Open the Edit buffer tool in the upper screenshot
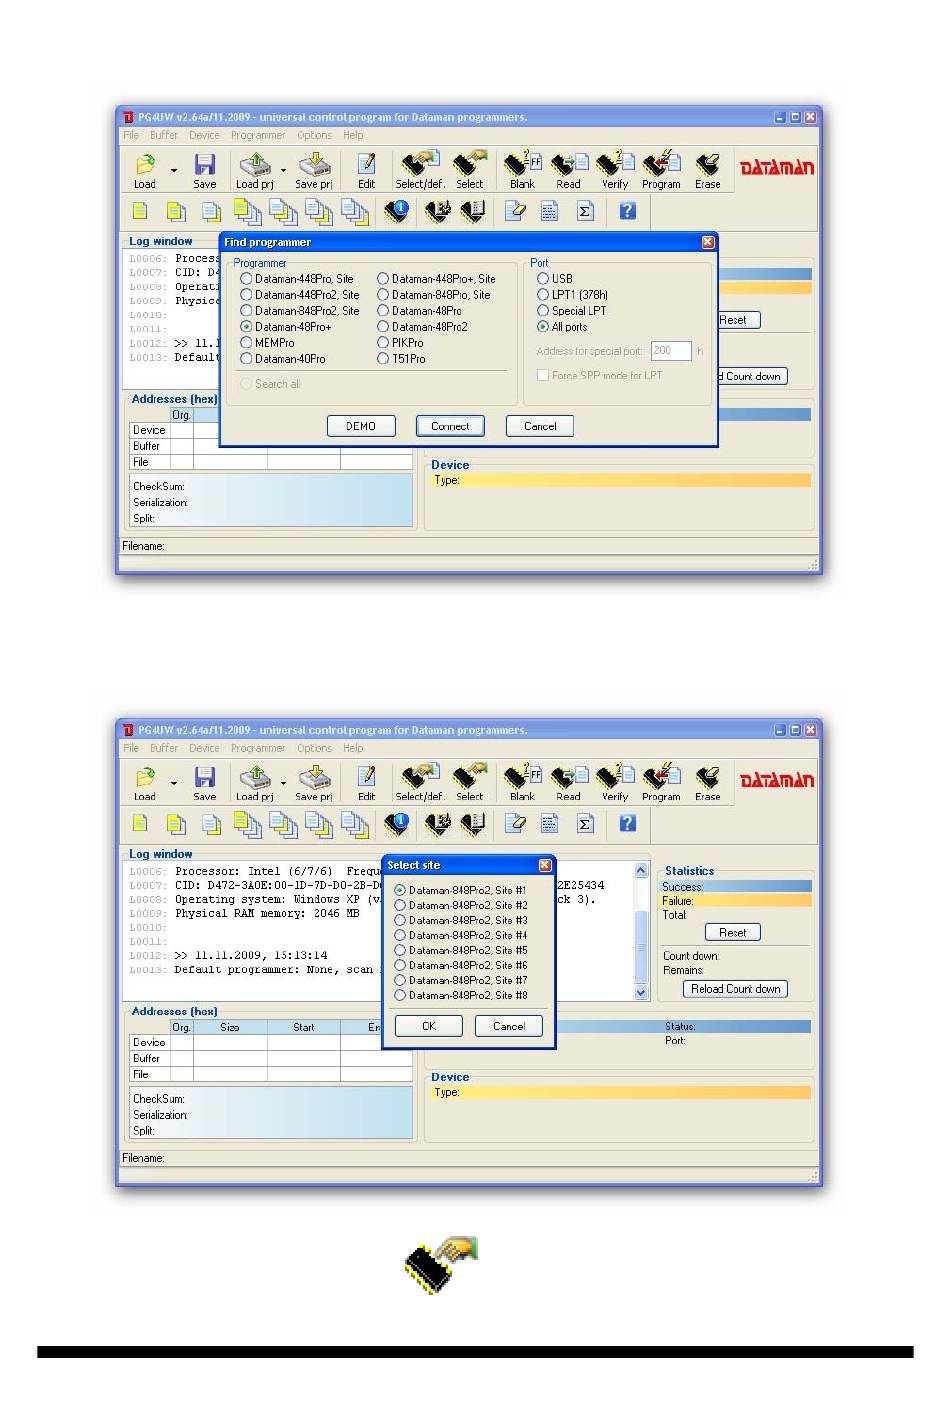 pos(367,164)
